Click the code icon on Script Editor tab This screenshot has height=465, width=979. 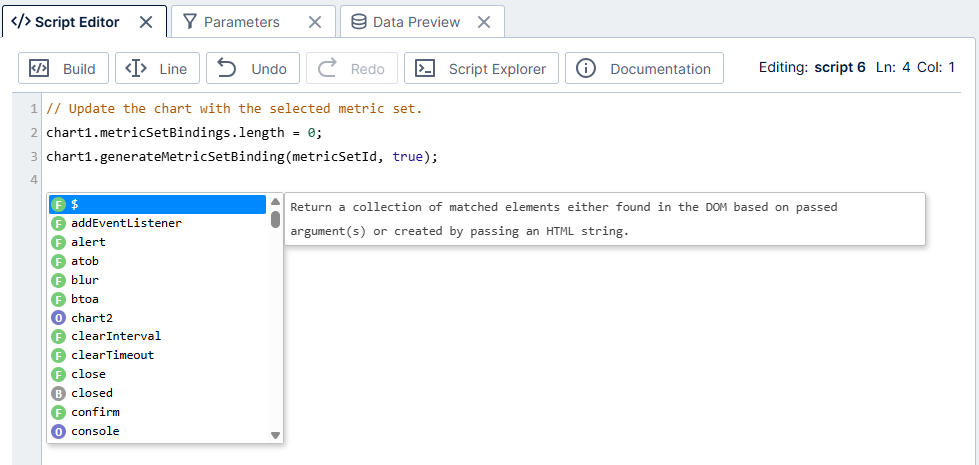pyautogui.click(x=21, y=22)
